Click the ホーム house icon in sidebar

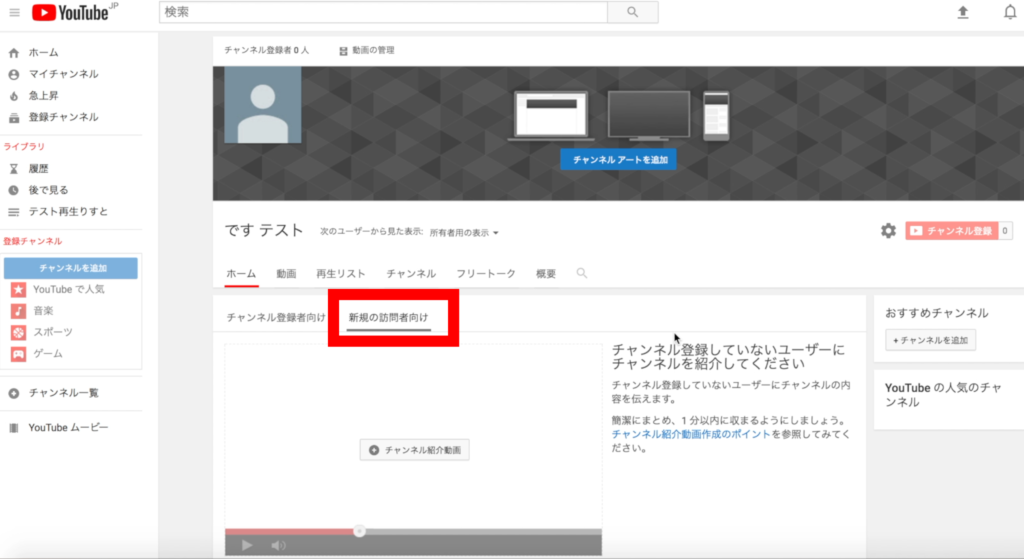pyautogui.click(x=14, y=53)
